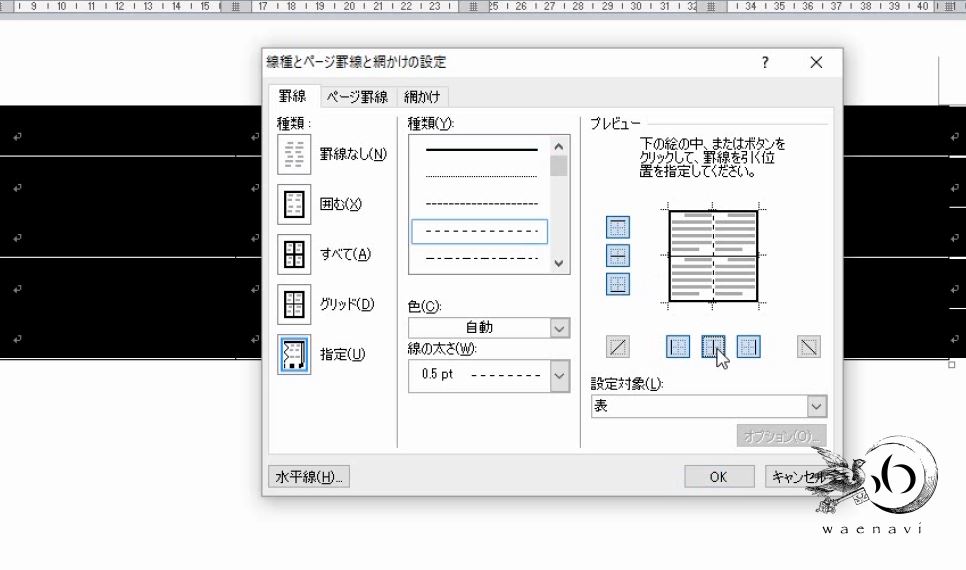The width and height of the screenshot is (966, 570).
Task: Open the 色 (color) dropdown showing 自動
Action: tap(489, 328)
